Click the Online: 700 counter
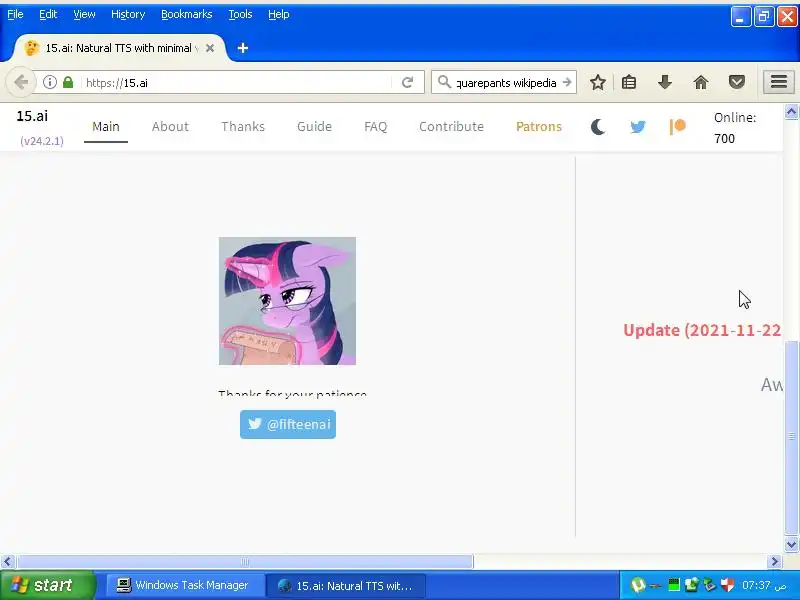 [735, 128]
